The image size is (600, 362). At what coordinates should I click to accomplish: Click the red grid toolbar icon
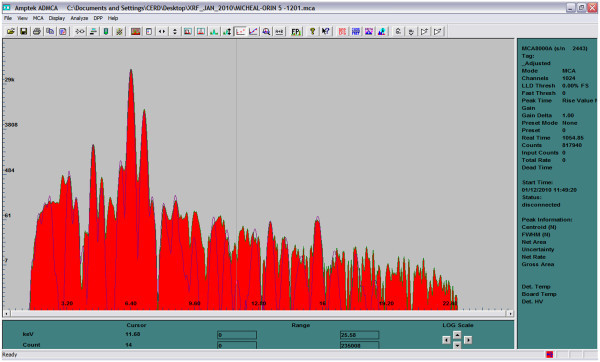(342, 31)
